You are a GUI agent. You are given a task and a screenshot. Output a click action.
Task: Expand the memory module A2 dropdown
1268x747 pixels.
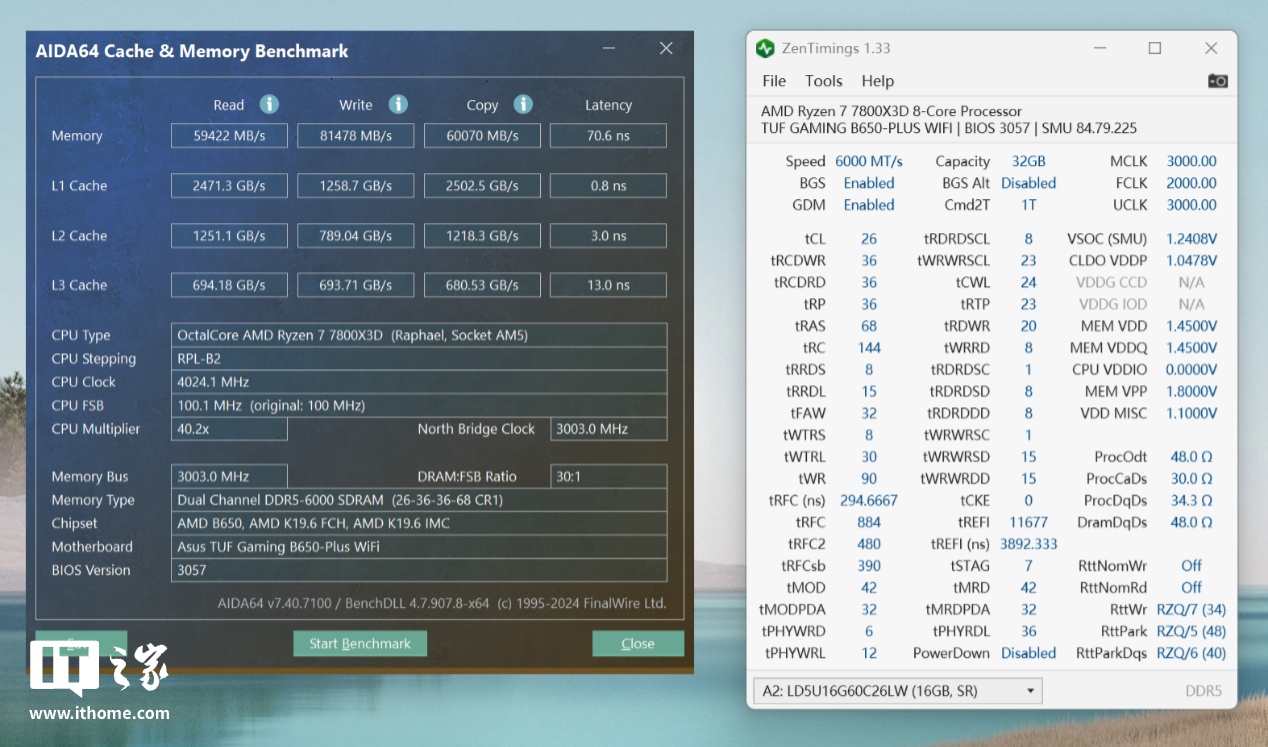(x=1030, y=691)
